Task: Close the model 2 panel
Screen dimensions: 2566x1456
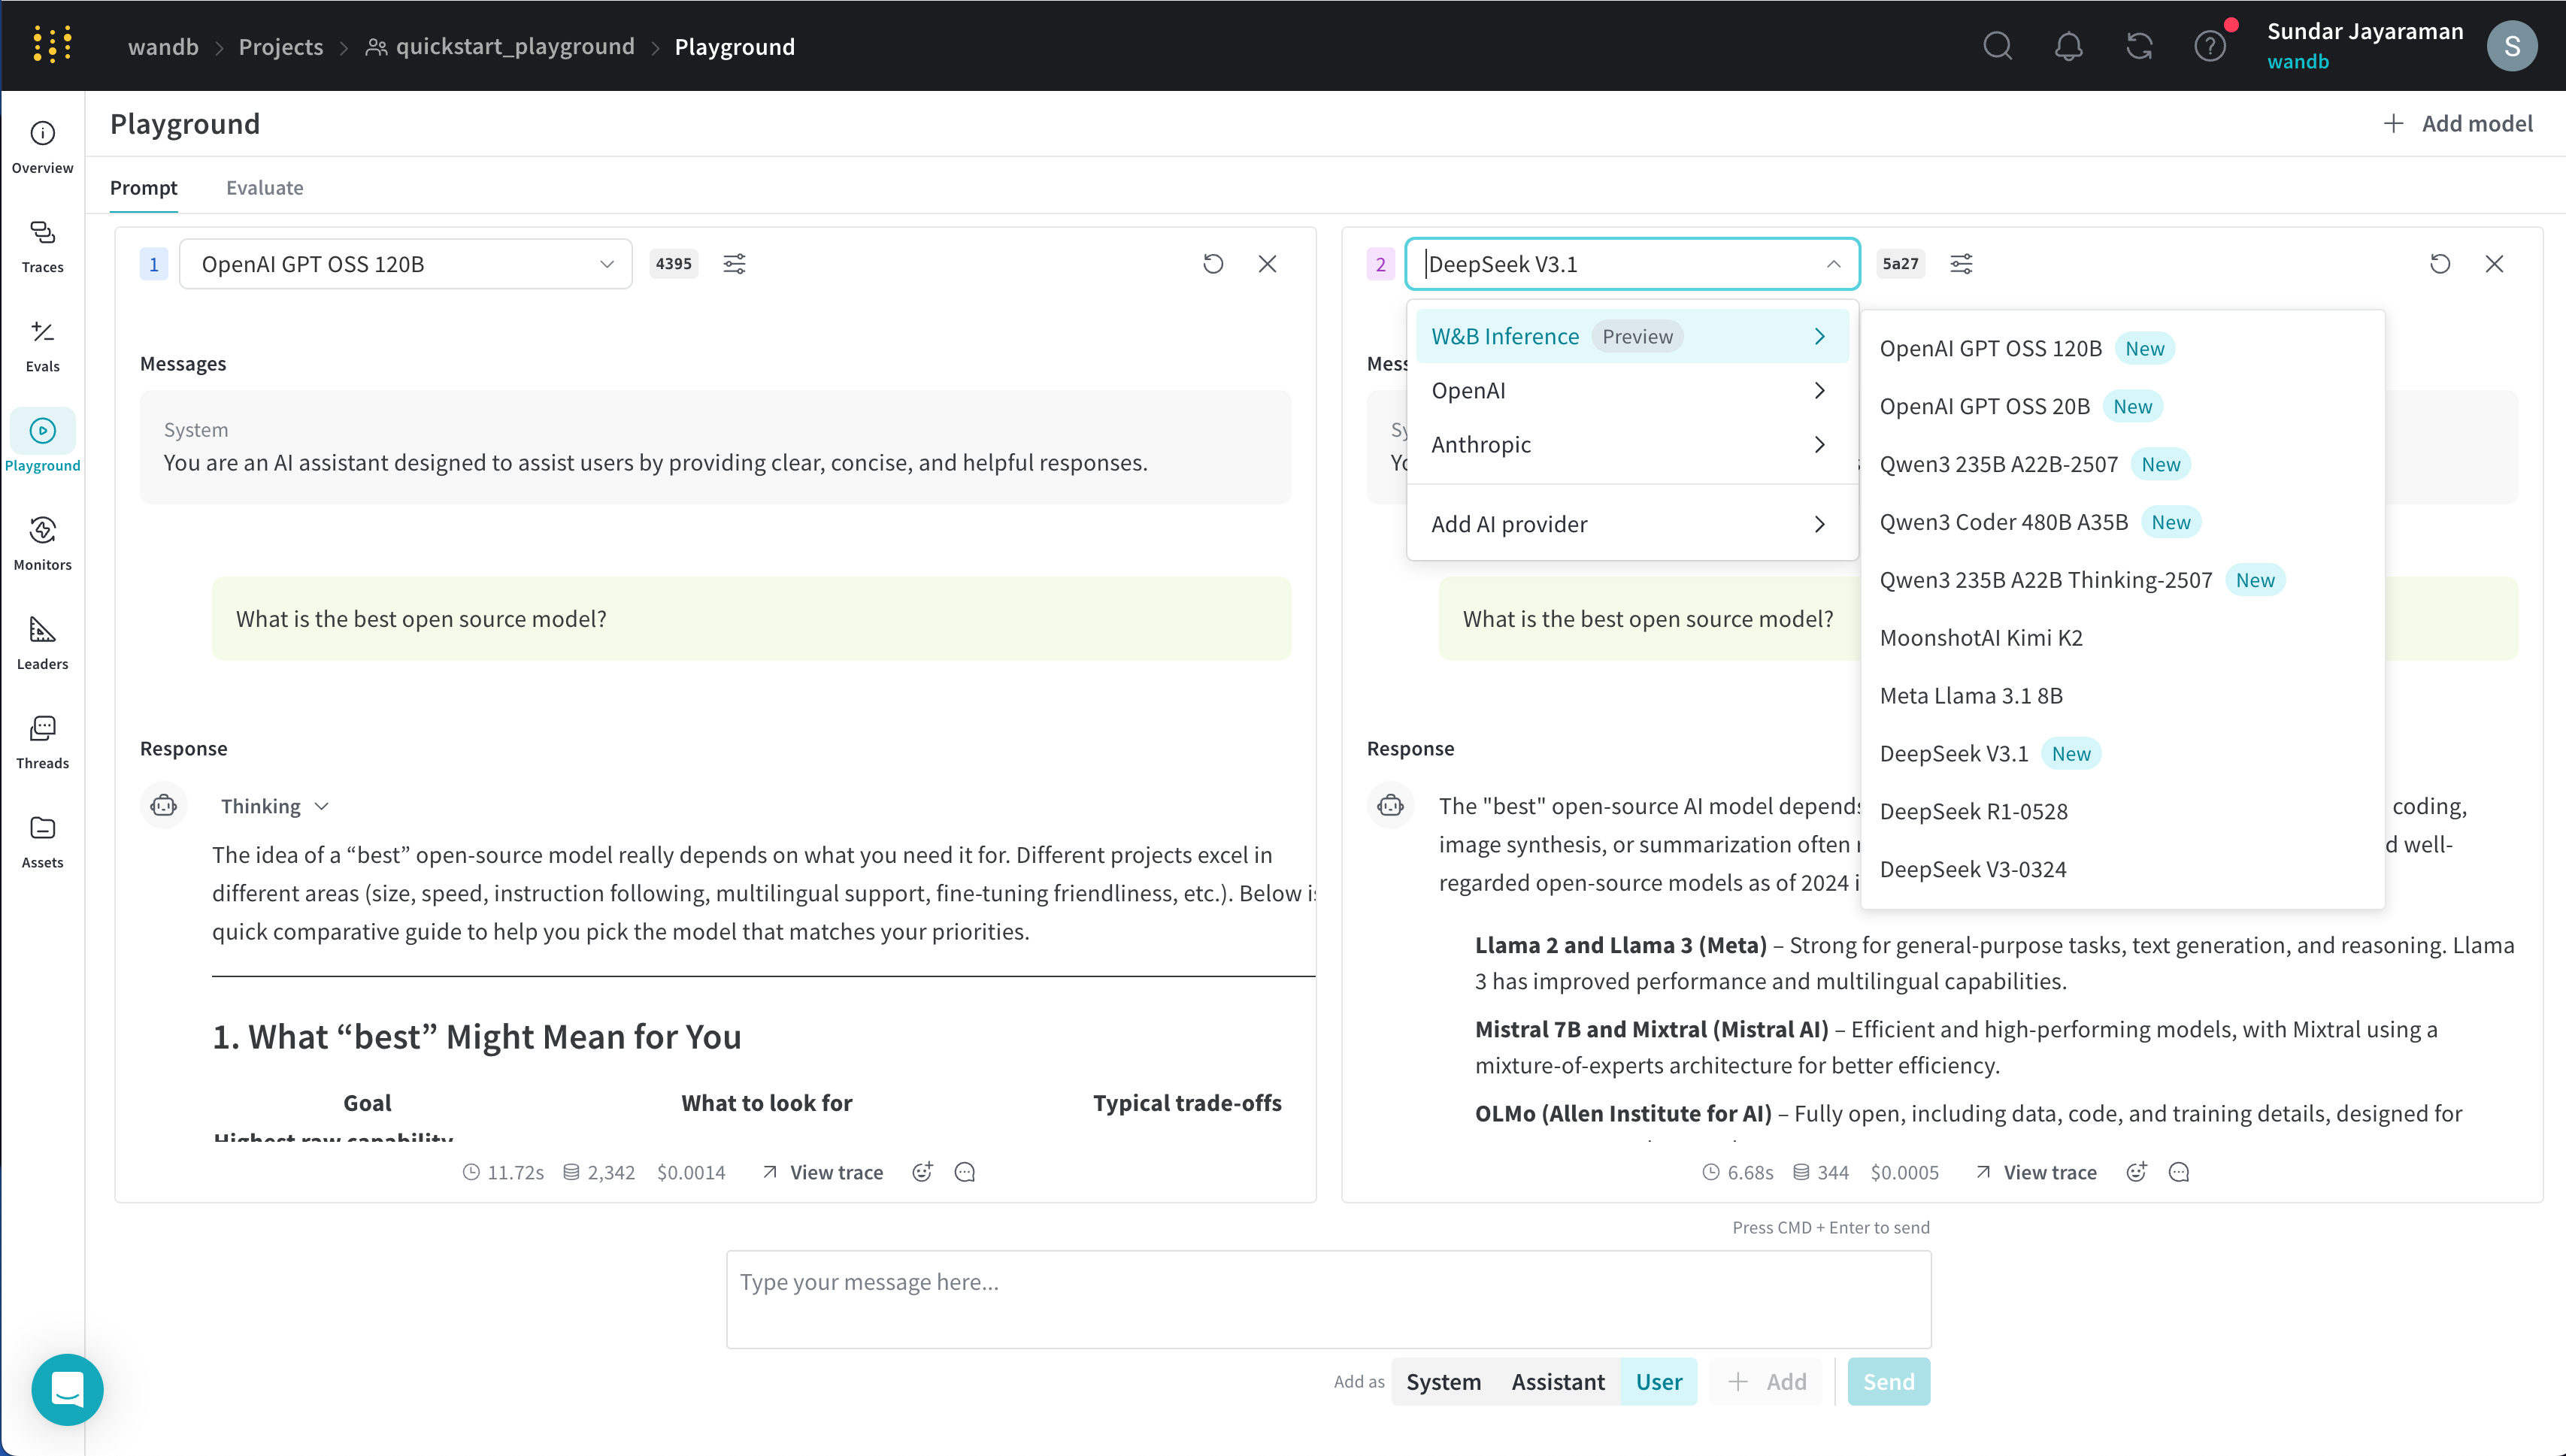Action: [2494, 264]
